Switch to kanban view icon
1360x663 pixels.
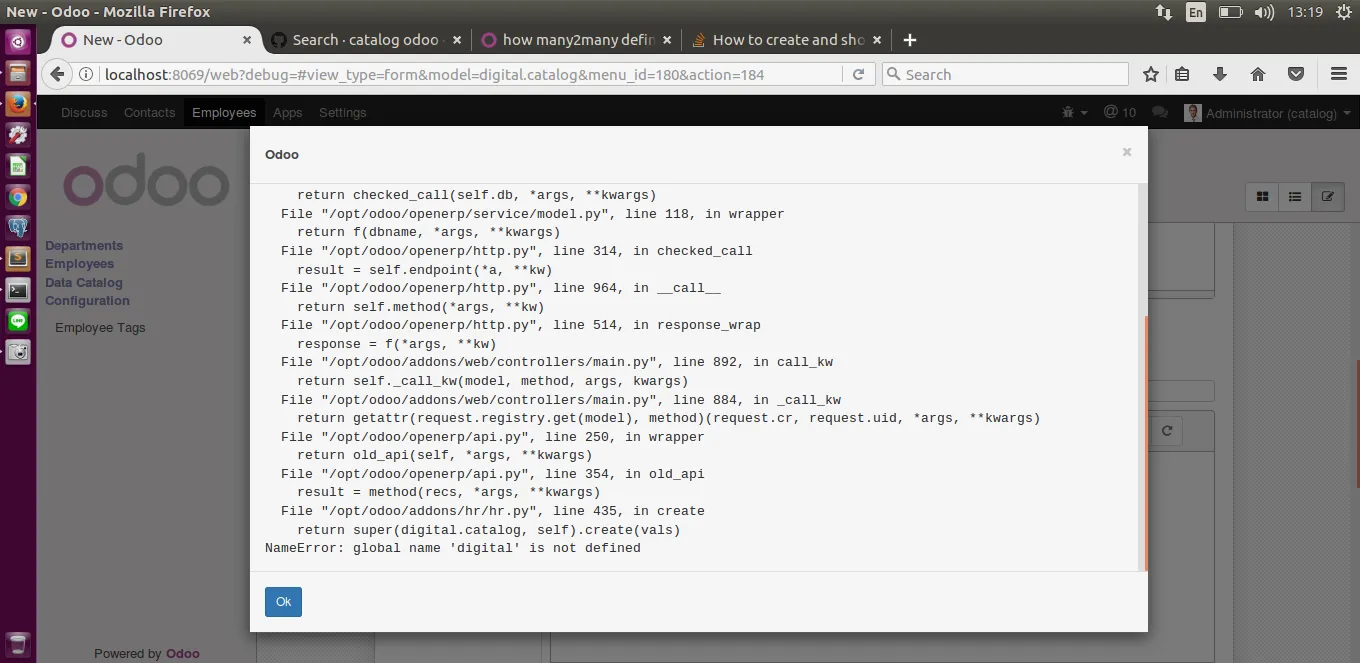(1262, 197)
